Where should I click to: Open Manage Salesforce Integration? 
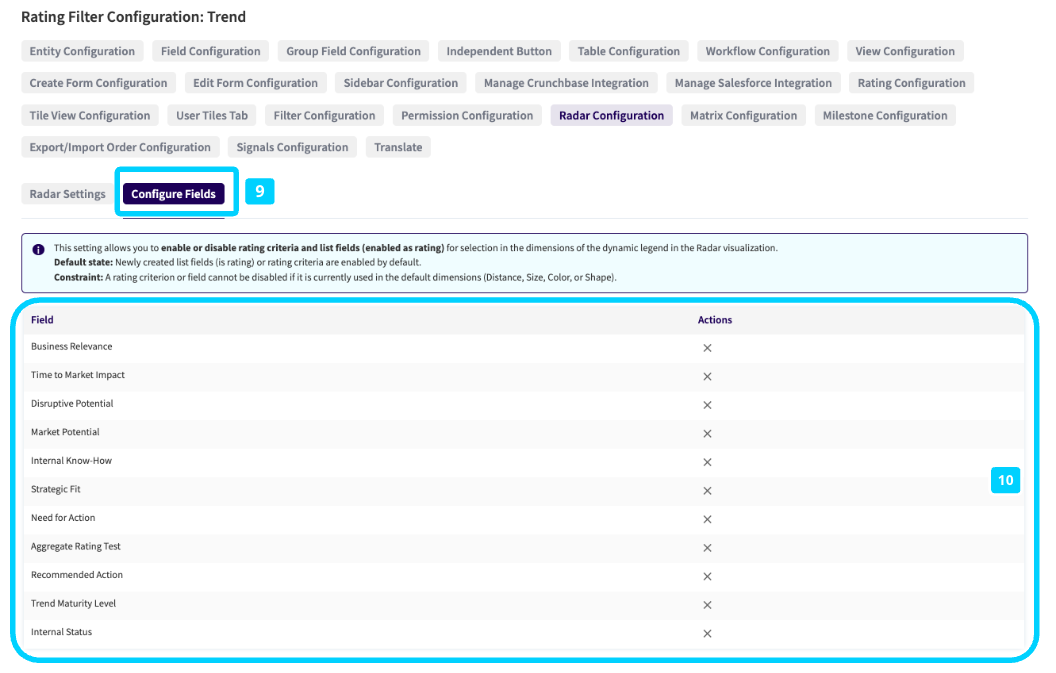753,83
